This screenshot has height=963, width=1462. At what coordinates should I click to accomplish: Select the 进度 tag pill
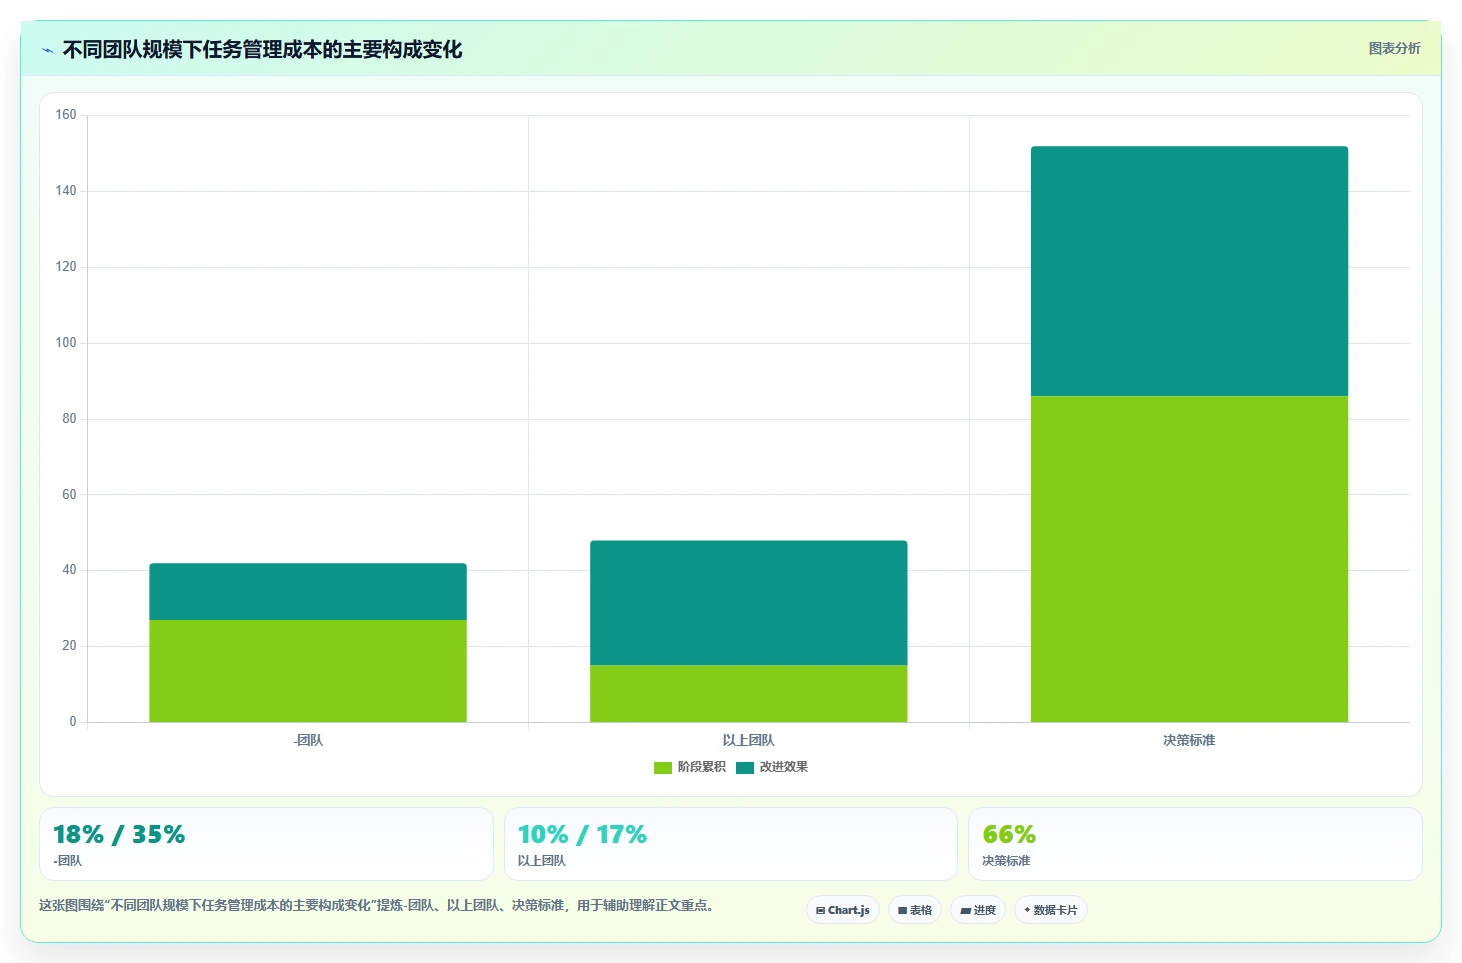978,910
